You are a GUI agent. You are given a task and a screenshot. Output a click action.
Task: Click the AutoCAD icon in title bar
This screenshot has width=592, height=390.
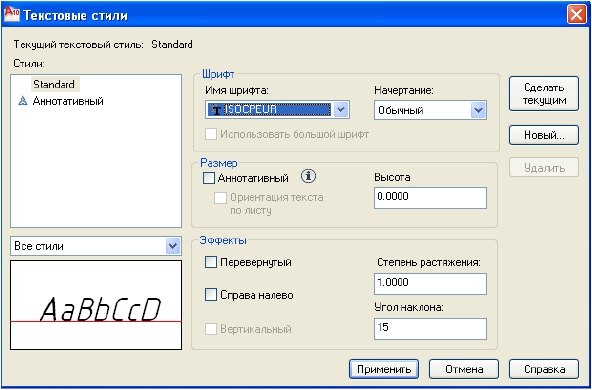click(x=11, y=15)
